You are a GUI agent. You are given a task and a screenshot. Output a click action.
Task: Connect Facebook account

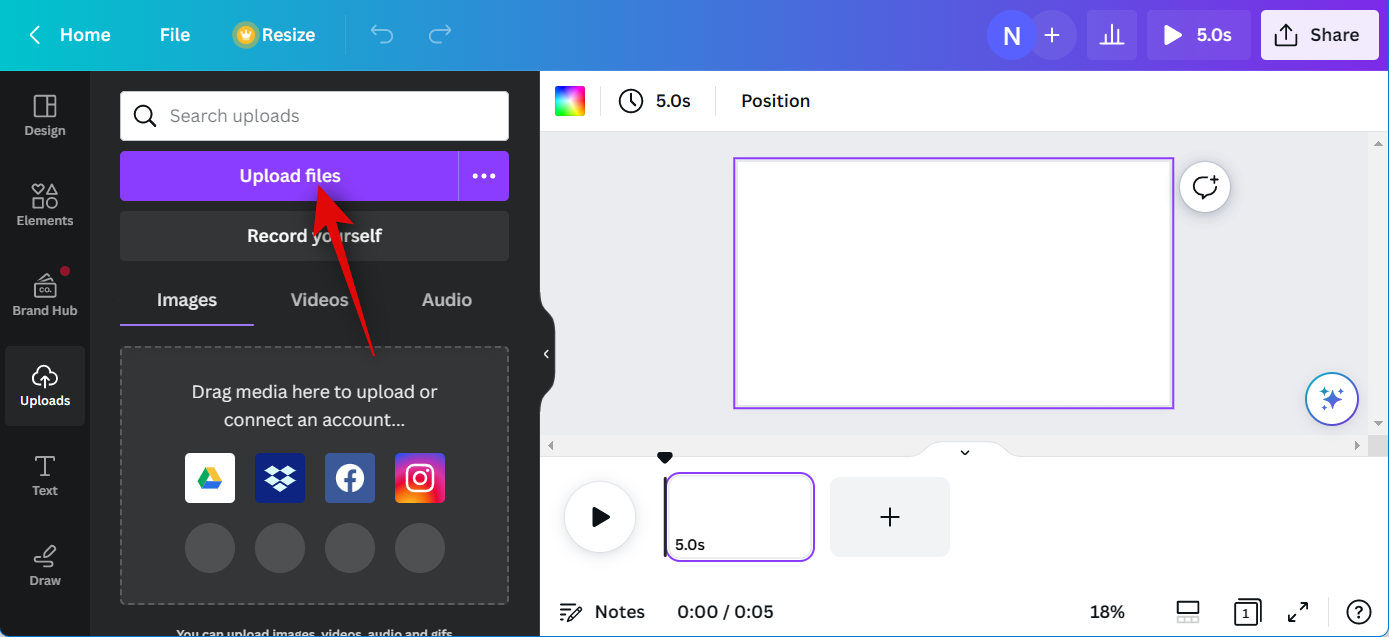pyautogui.click(x=350, y=478)
